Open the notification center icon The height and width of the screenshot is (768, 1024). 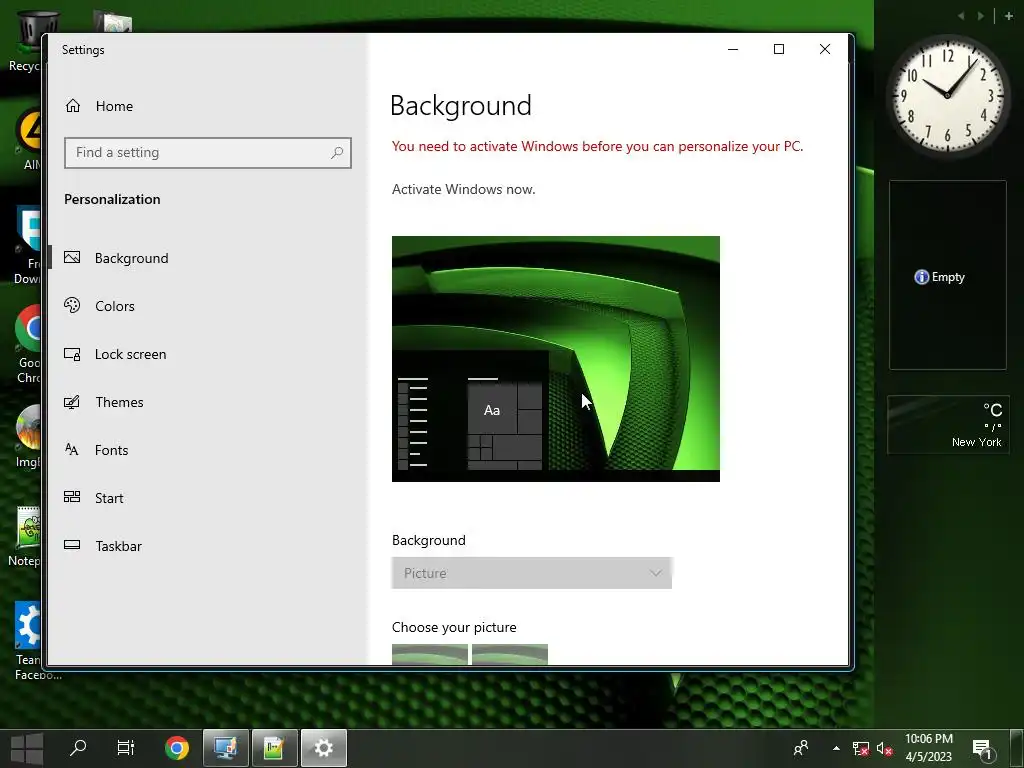tap(982, 748)
